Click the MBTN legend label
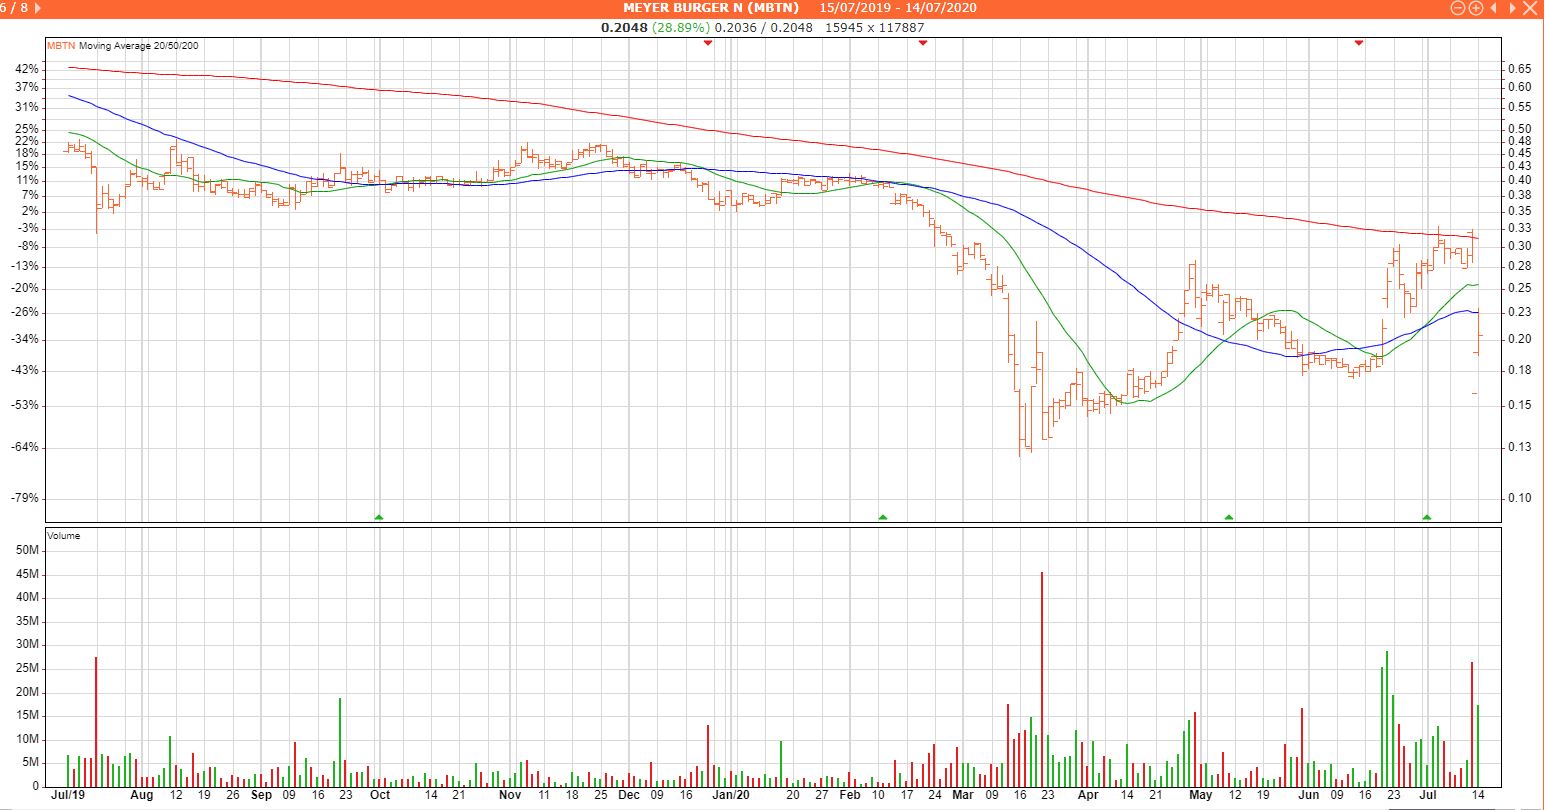The height and width of the screenshot is (810, 1546). [x=61, y=46]
